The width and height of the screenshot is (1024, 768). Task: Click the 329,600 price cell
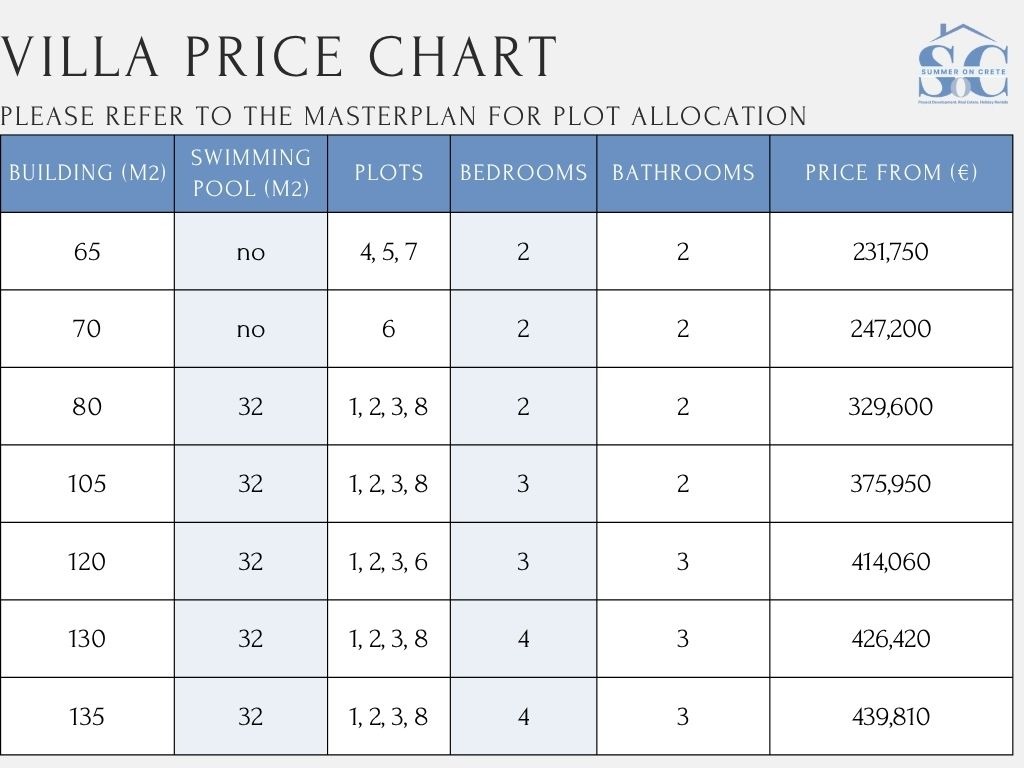click(x=891, y=407)
